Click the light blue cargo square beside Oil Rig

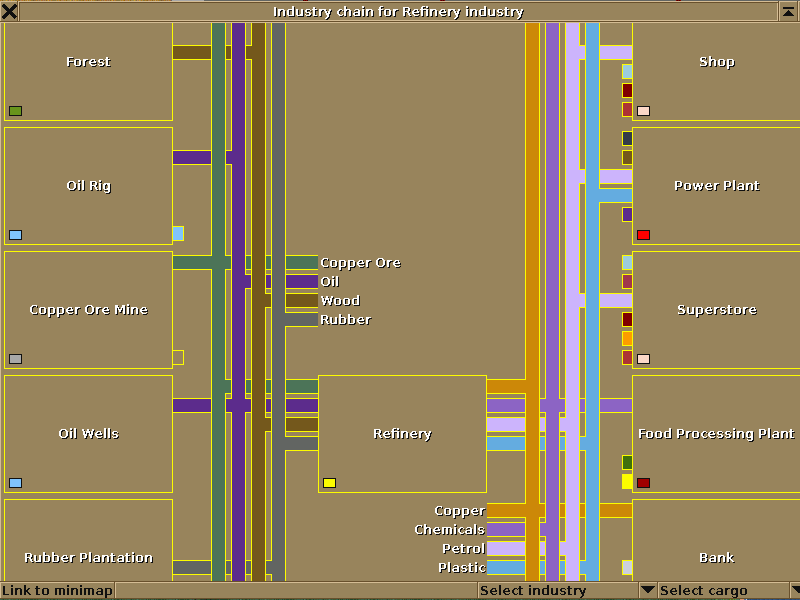pos(178,234)
